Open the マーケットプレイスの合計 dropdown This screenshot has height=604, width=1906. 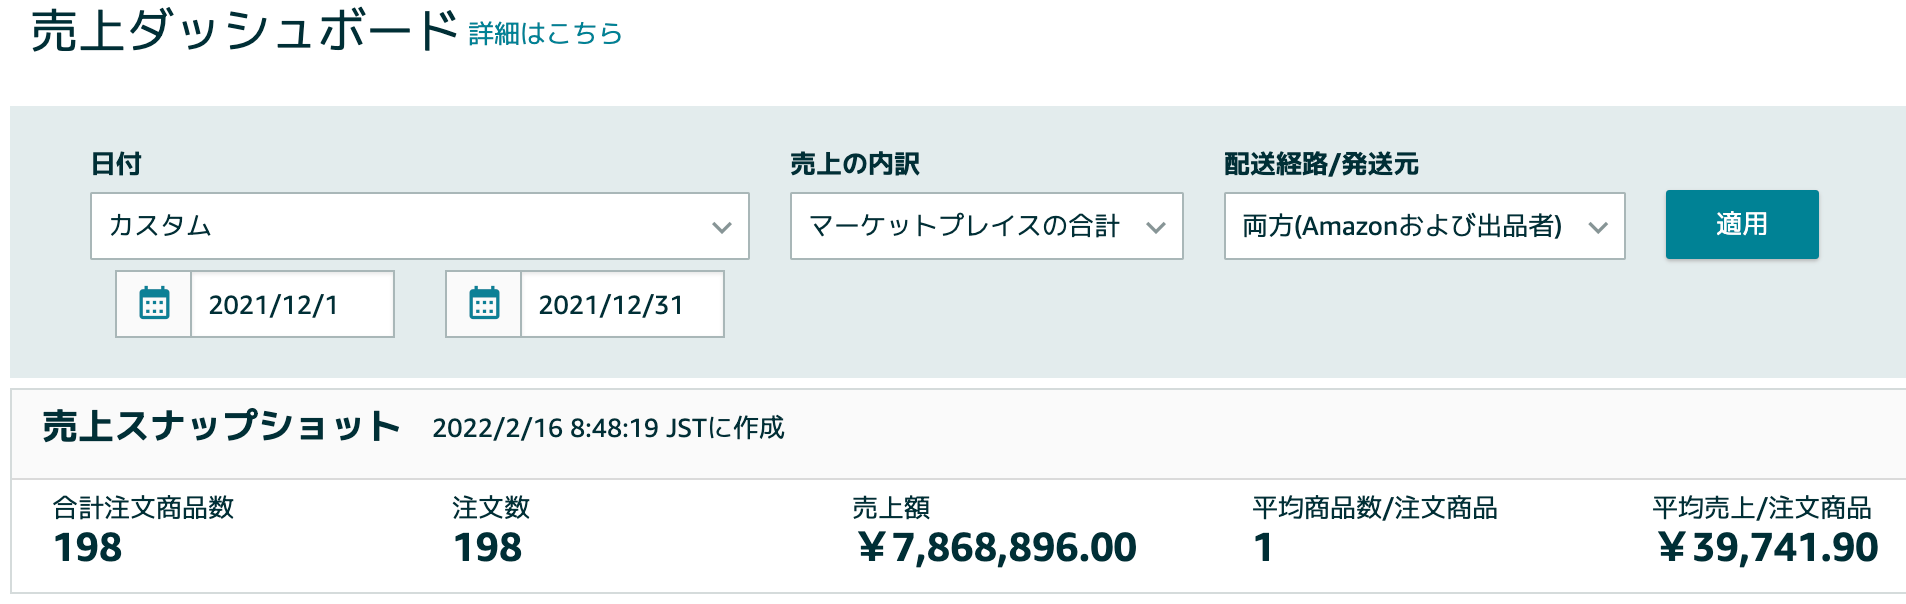(x=987, y=226)
